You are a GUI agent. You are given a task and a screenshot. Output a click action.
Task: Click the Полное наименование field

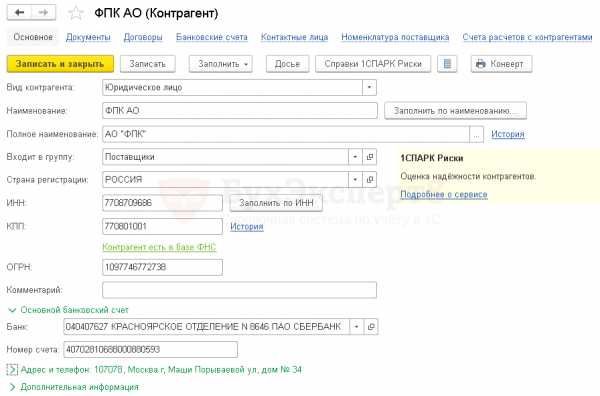coord(286,134)
